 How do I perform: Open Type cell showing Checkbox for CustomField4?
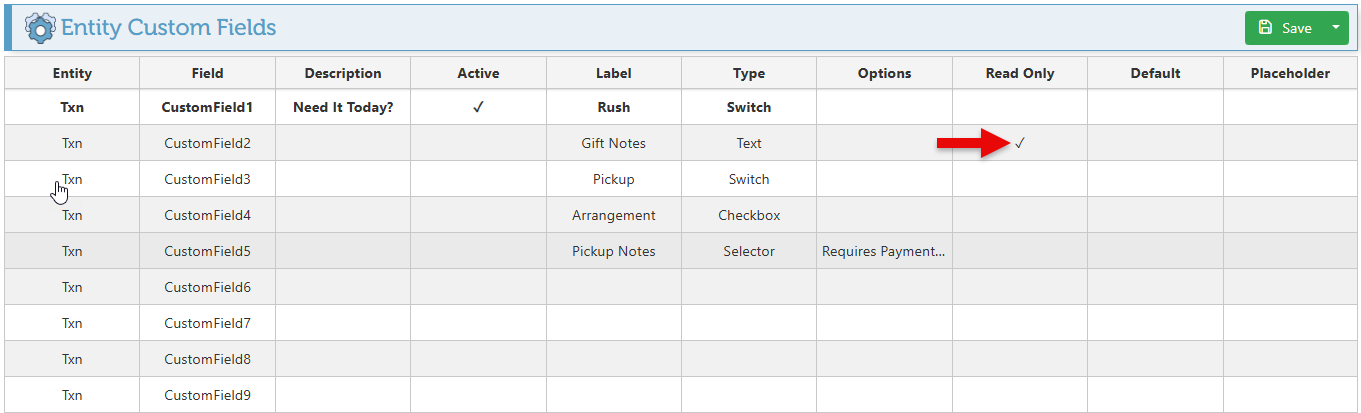pos(748,215)
